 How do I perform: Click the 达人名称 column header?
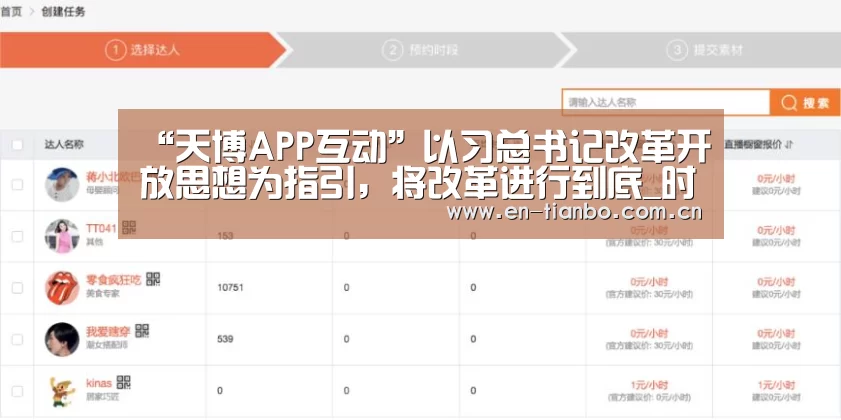pyautogui.click(x=64, y=144)
